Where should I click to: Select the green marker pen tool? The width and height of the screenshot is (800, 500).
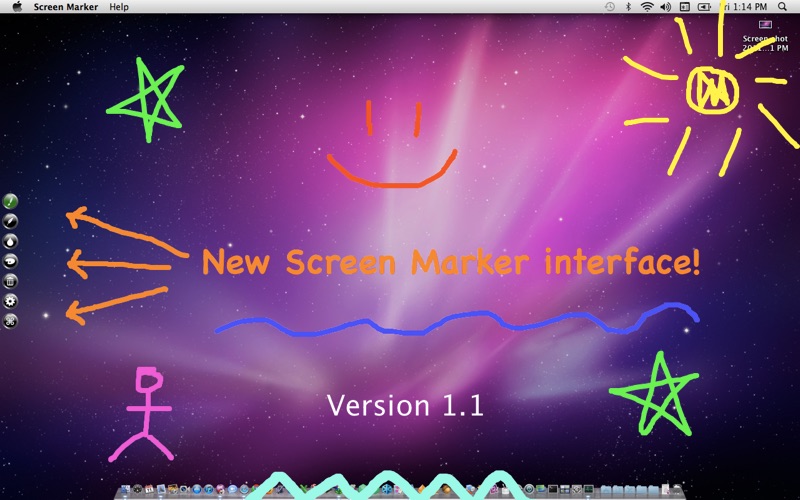(x=11, y=201)
